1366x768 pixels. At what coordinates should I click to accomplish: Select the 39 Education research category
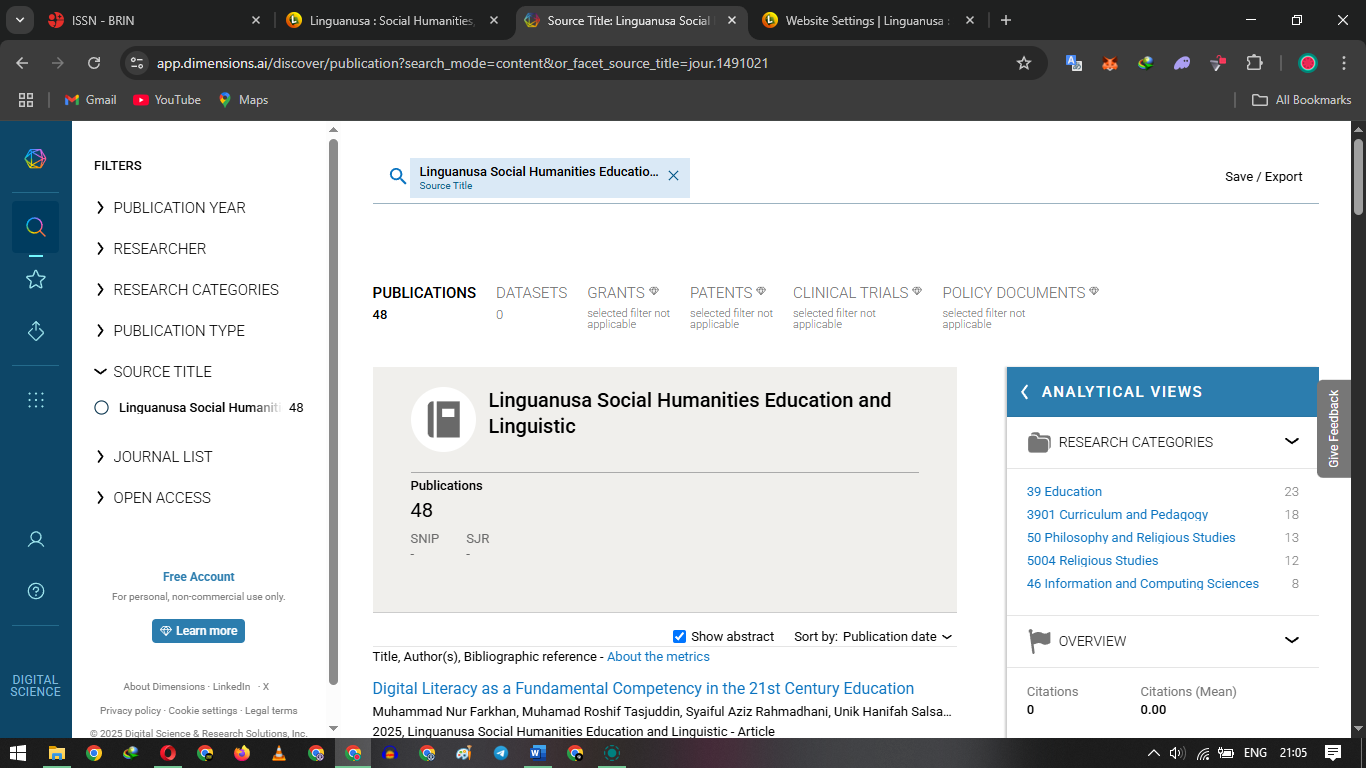tap(1064, 492)
